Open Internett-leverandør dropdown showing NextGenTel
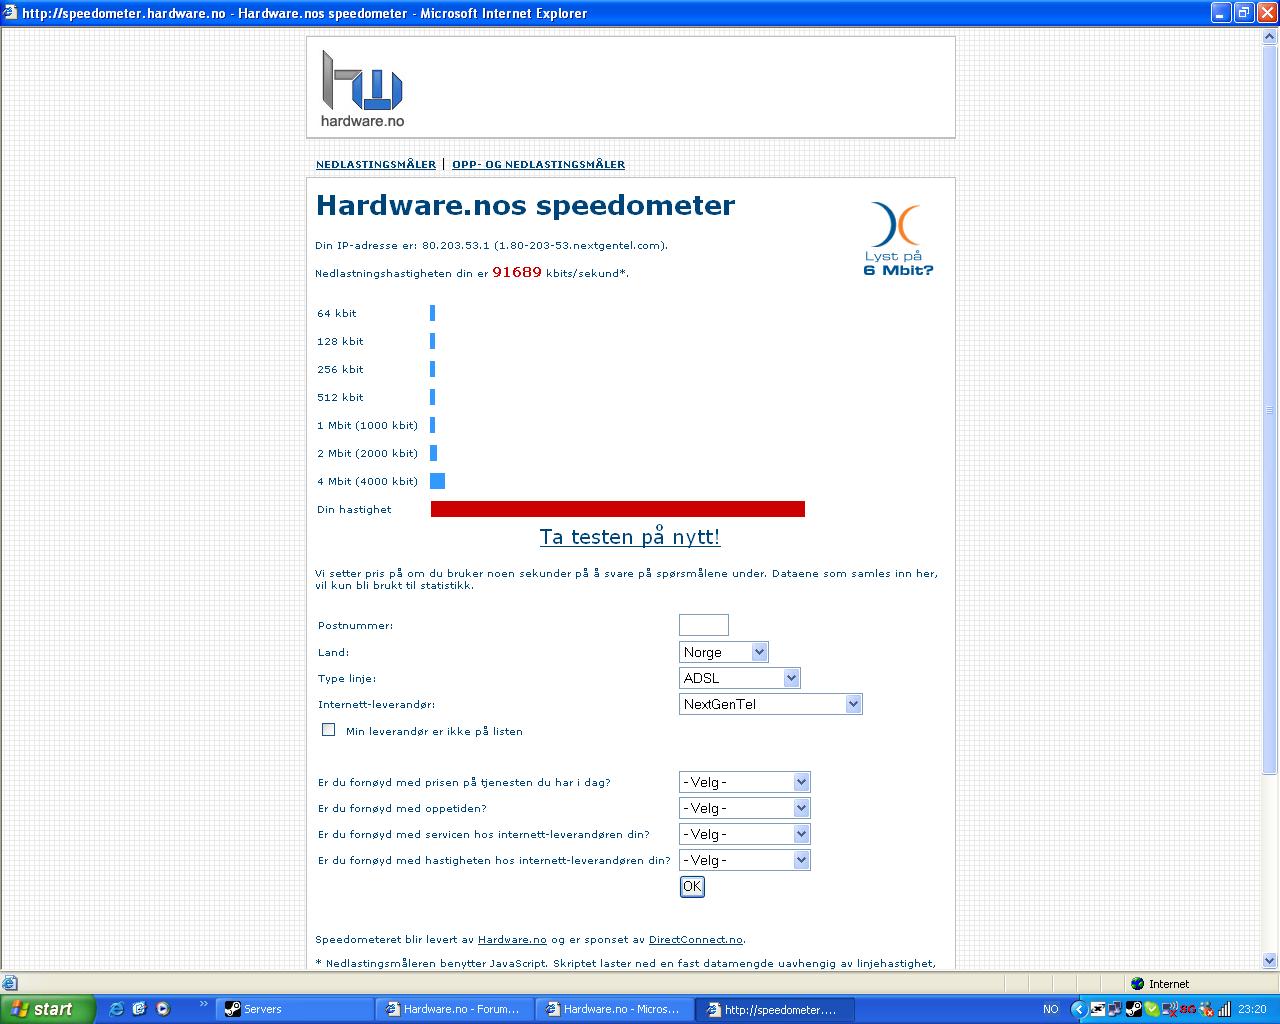Screen dimensions: 1280x1024 pyautogui.click(x=771, y=704)
